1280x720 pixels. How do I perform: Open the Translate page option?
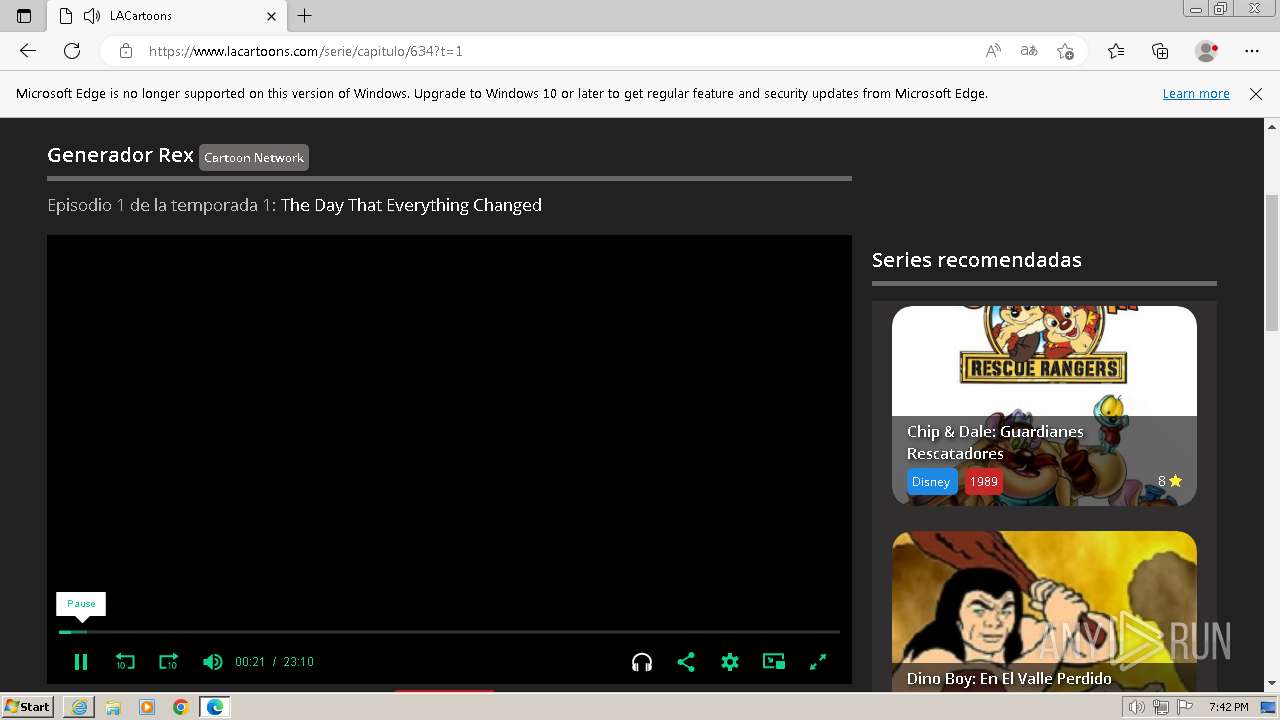(x=1029, y=51)
